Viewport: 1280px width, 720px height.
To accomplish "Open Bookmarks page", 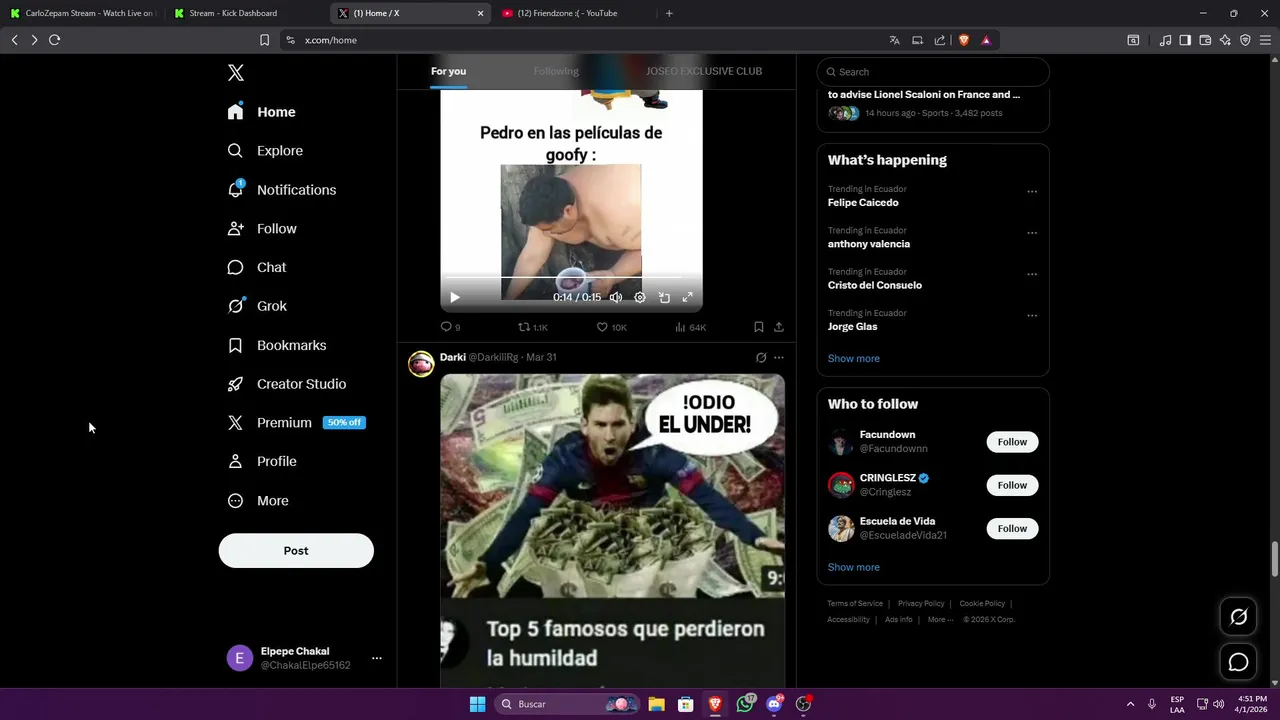I will (x=277, y=345).
